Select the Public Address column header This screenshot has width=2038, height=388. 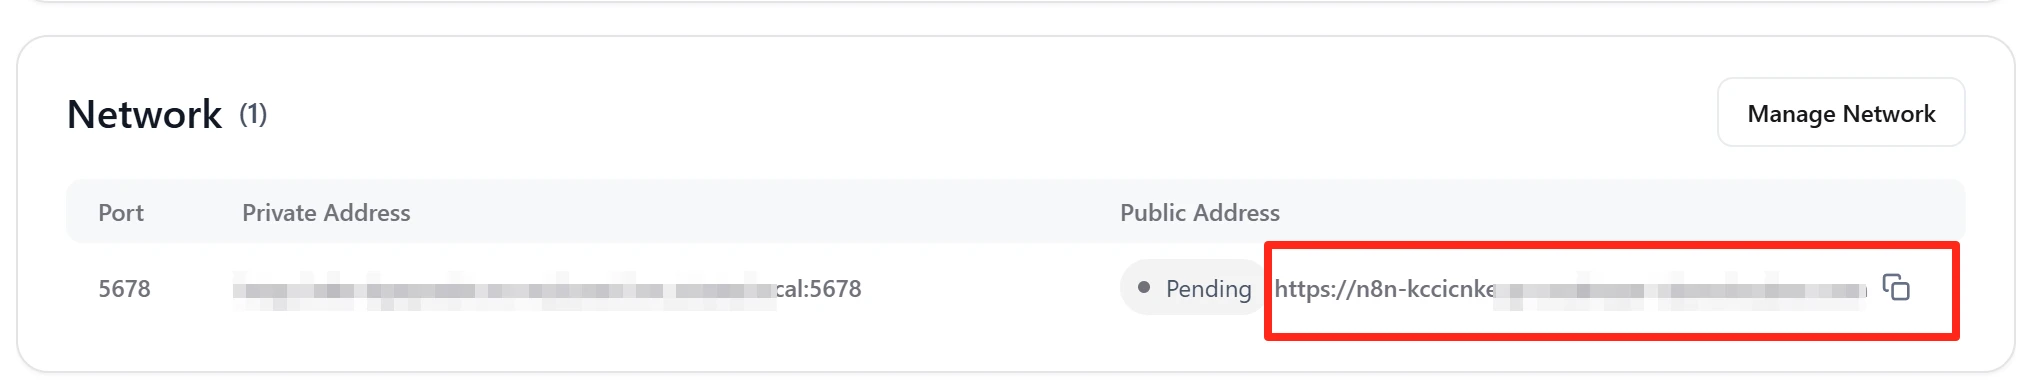[x=1200, y=213]
